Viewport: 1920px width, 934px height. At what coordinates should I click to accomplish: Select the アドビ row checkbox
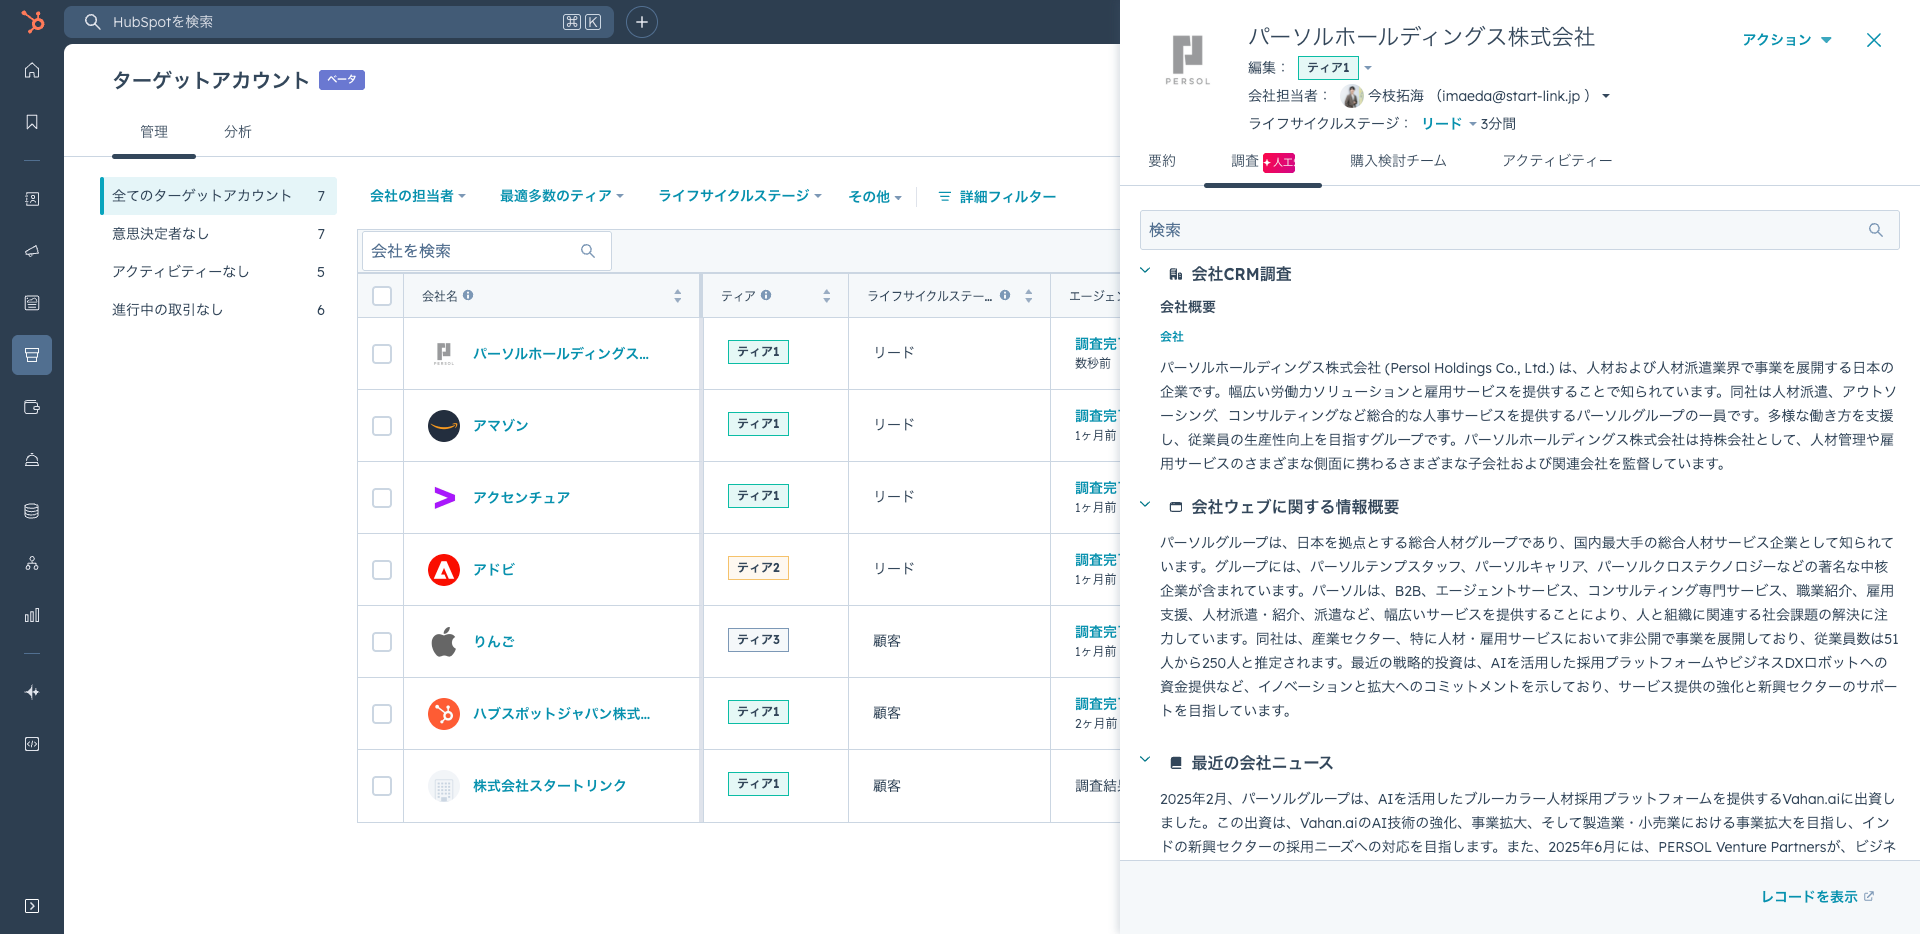pos(382,570)
